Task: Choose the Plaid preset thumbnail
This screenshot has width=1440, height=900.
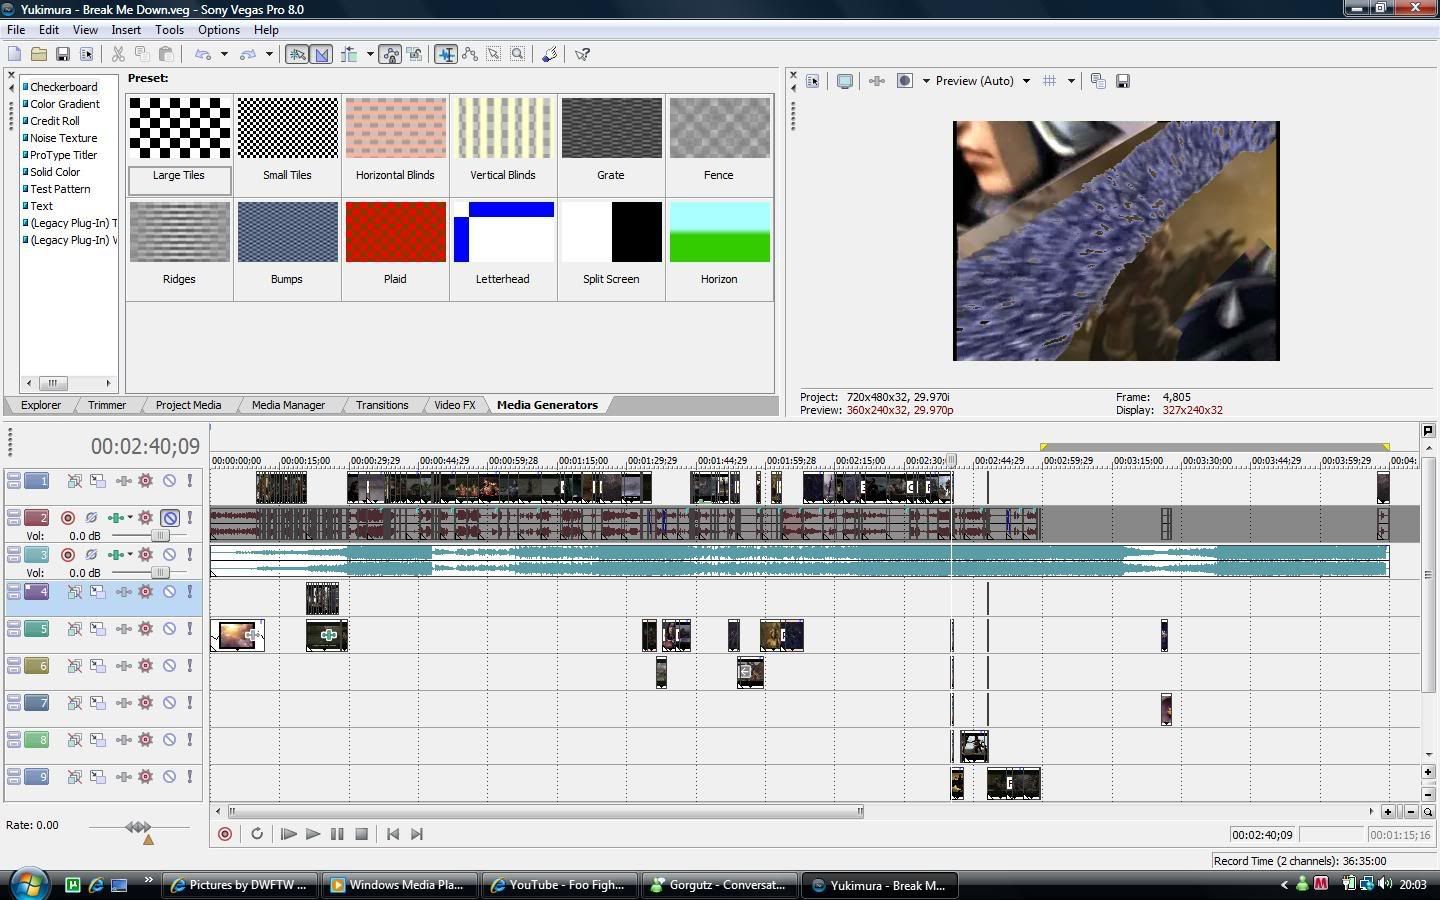Action: click(x=395, y=232)
